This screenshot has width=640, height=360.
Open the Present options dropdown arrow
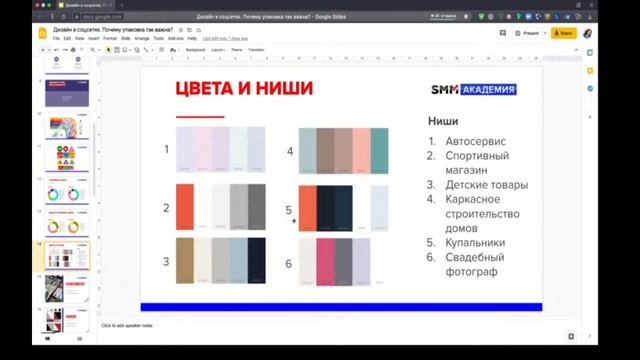(x=545, y=33)
